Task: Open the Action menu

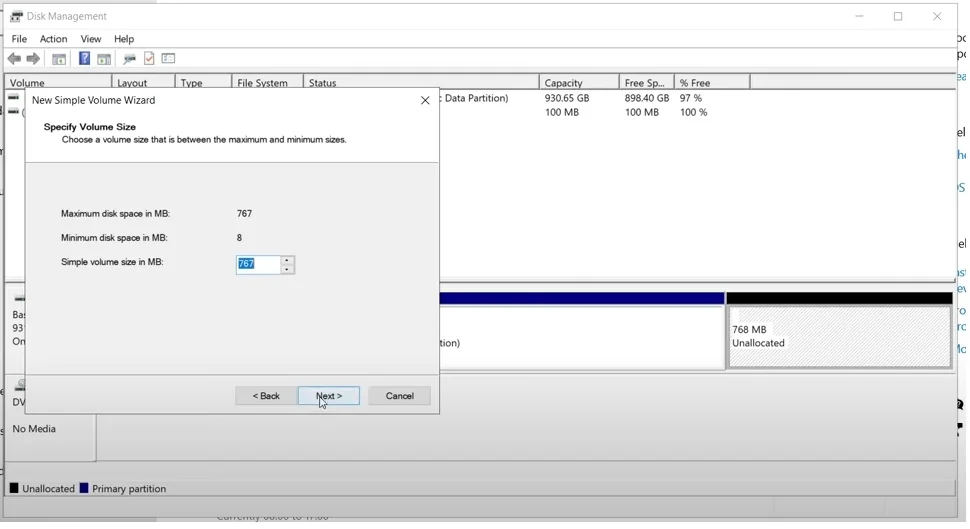Action: point(53,39)
